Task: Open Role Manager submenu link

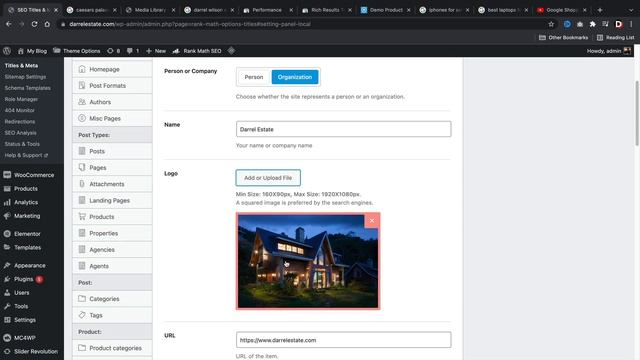Action: coord(21,99)
